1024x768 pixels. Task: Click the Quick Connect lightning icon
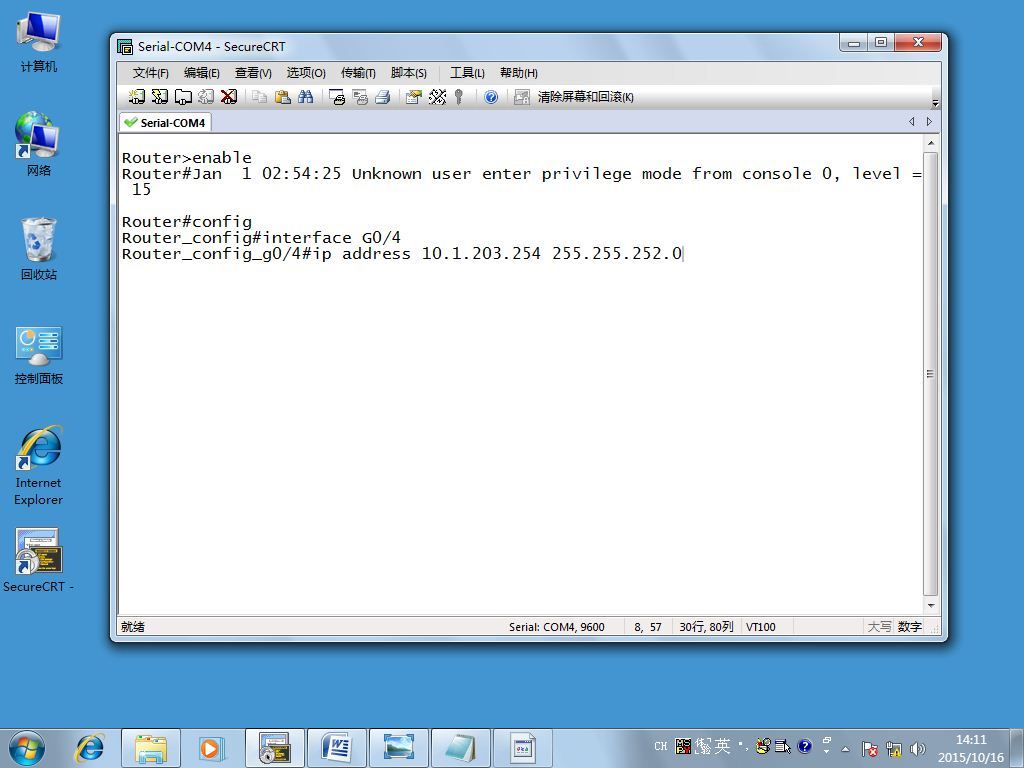159,97
